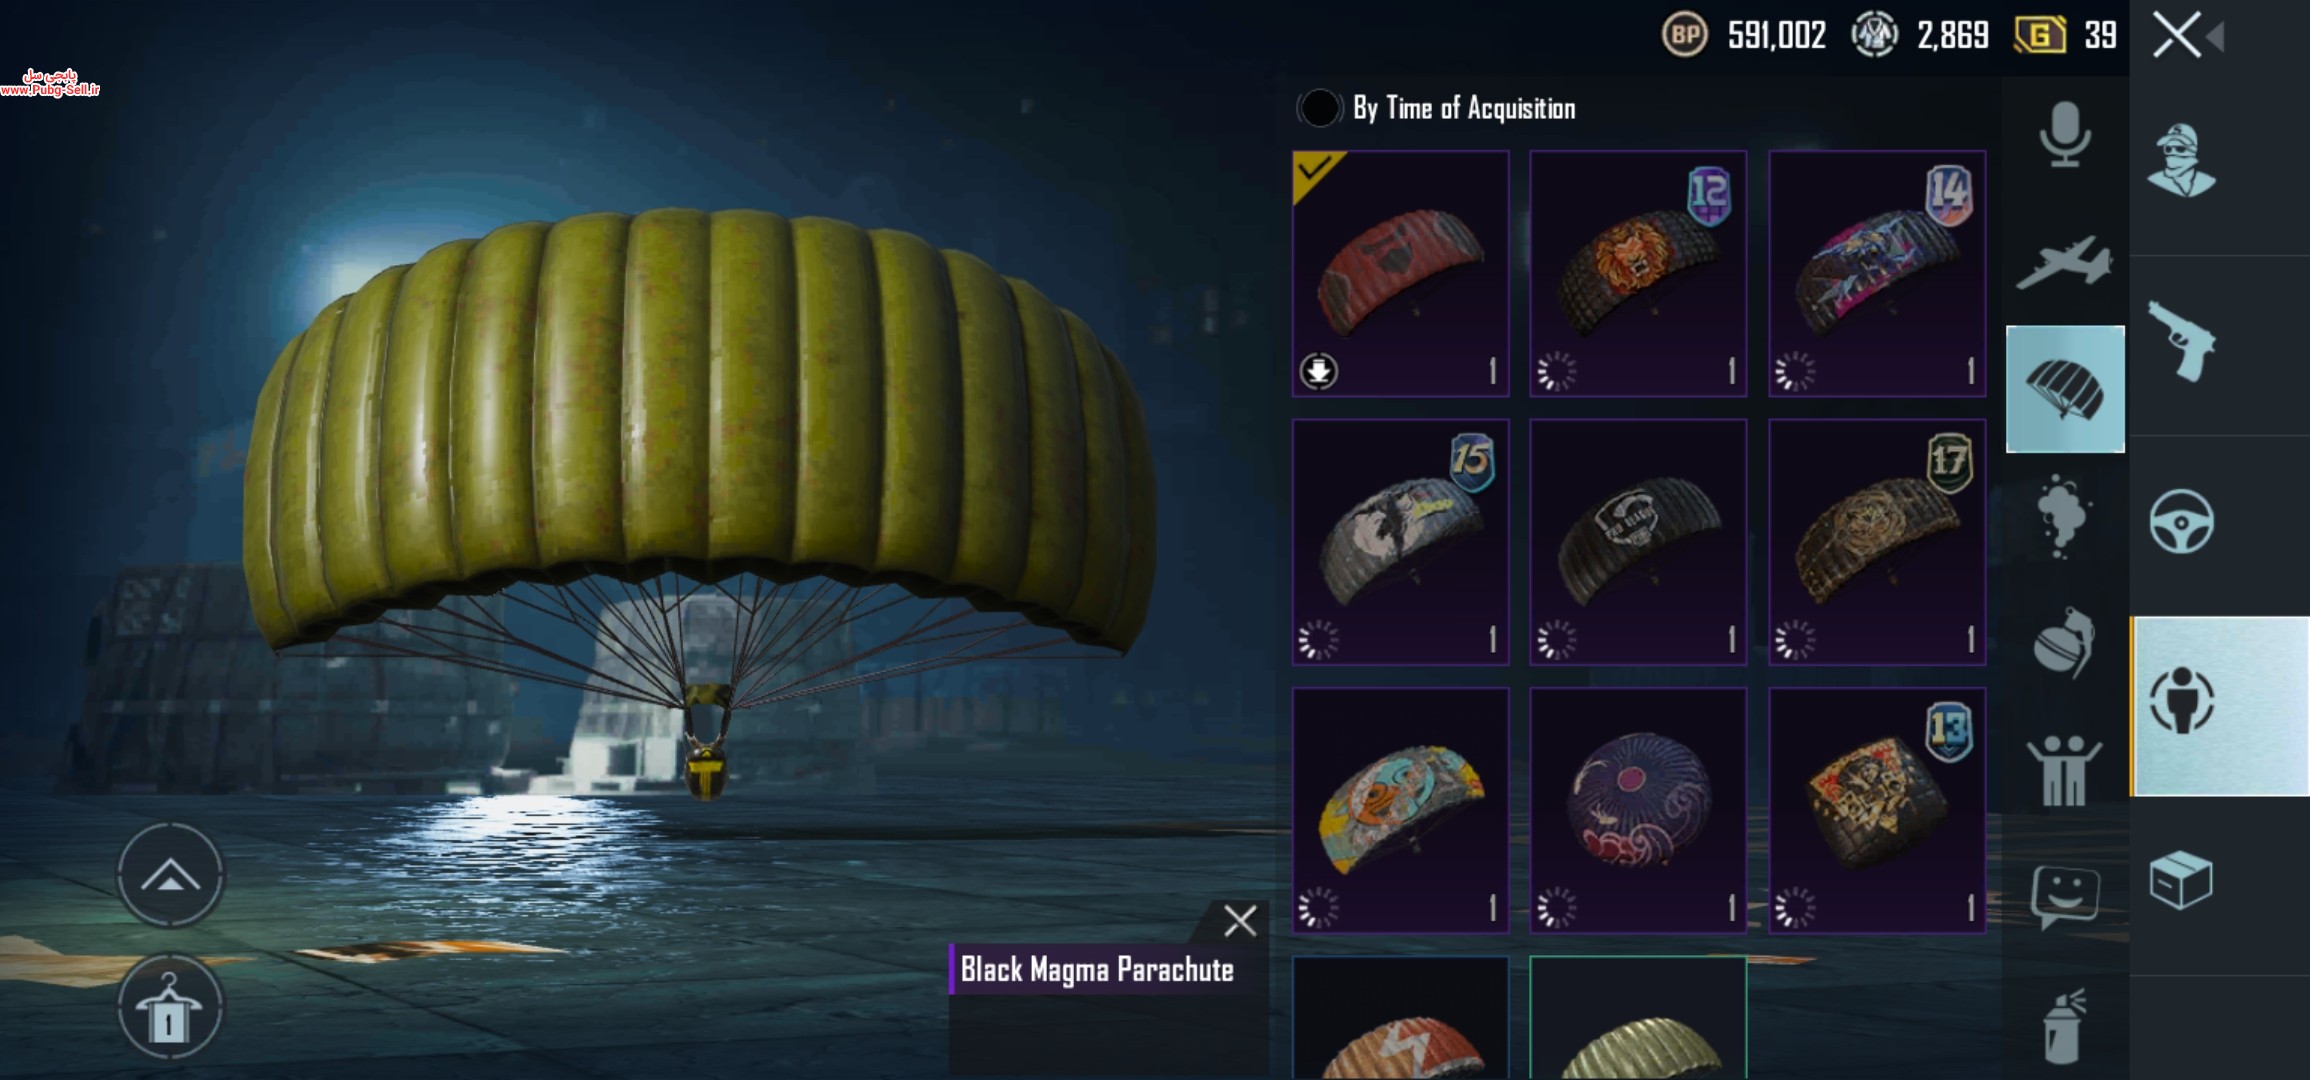
Task: Open the smoke trail category
Action: tap(2064, 515)
